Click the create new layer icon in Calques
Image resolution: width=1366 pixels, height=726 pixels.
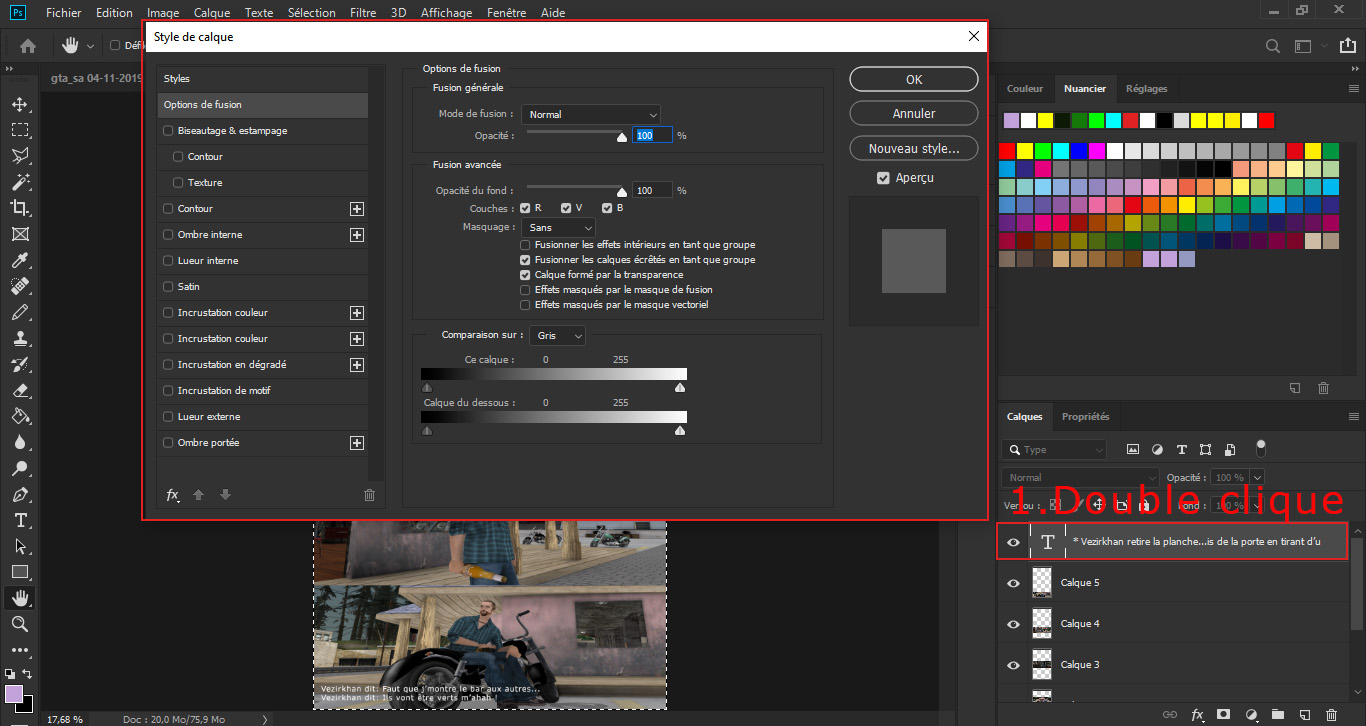(1304, 714)
